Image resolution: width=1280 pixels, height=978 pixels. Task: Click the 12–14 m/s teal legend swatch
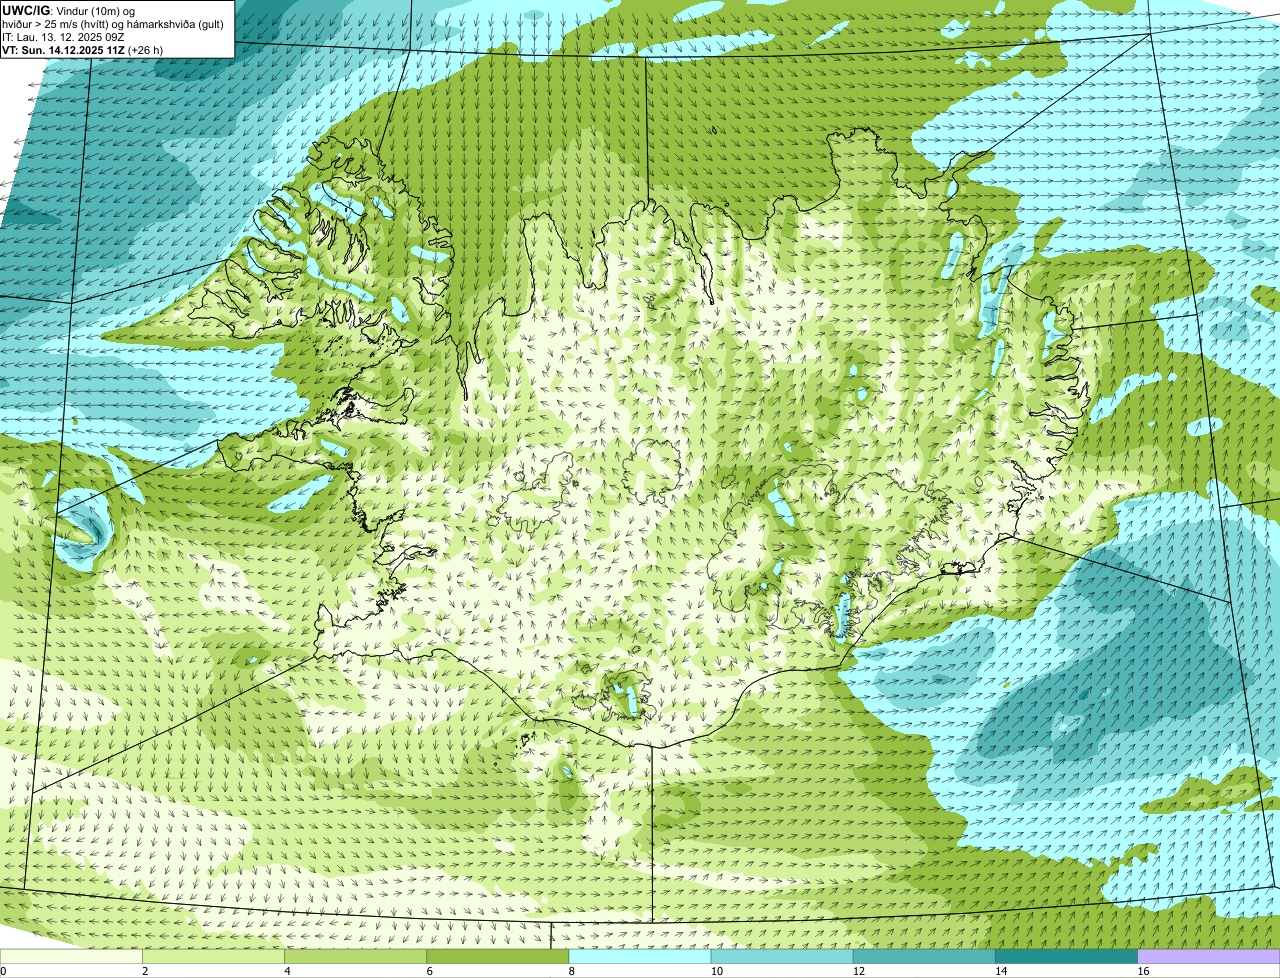point(924,957)
